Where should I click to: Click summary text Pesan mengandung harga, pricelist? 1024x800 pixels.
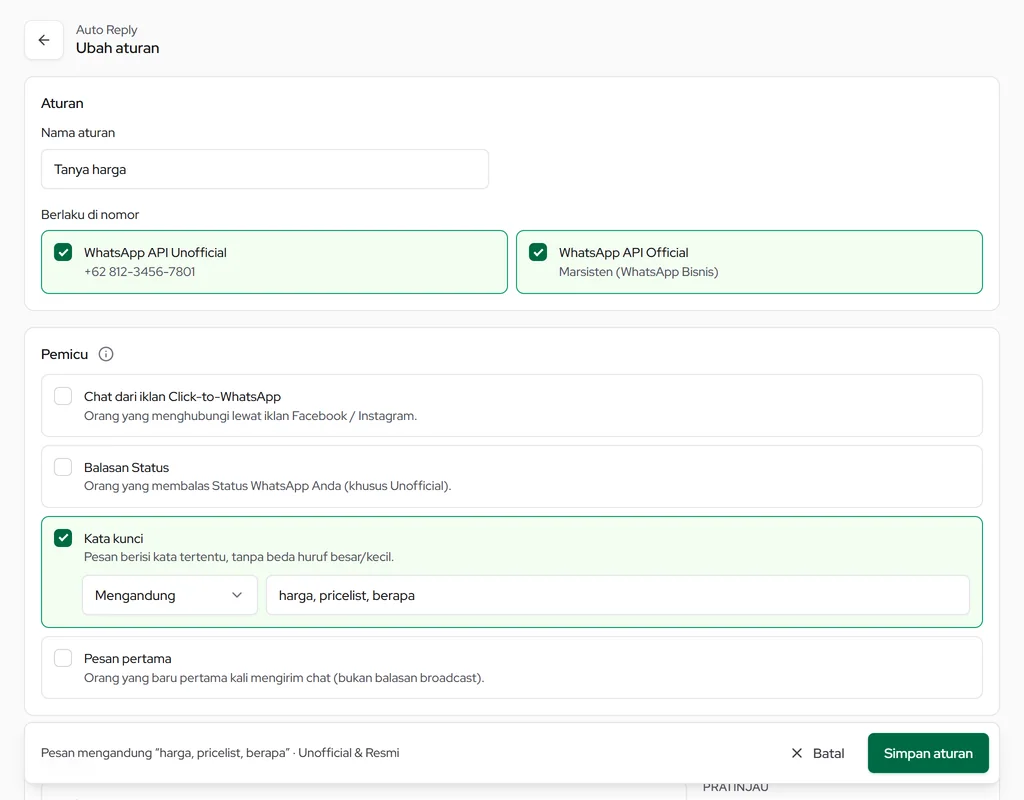coord(220,753)
